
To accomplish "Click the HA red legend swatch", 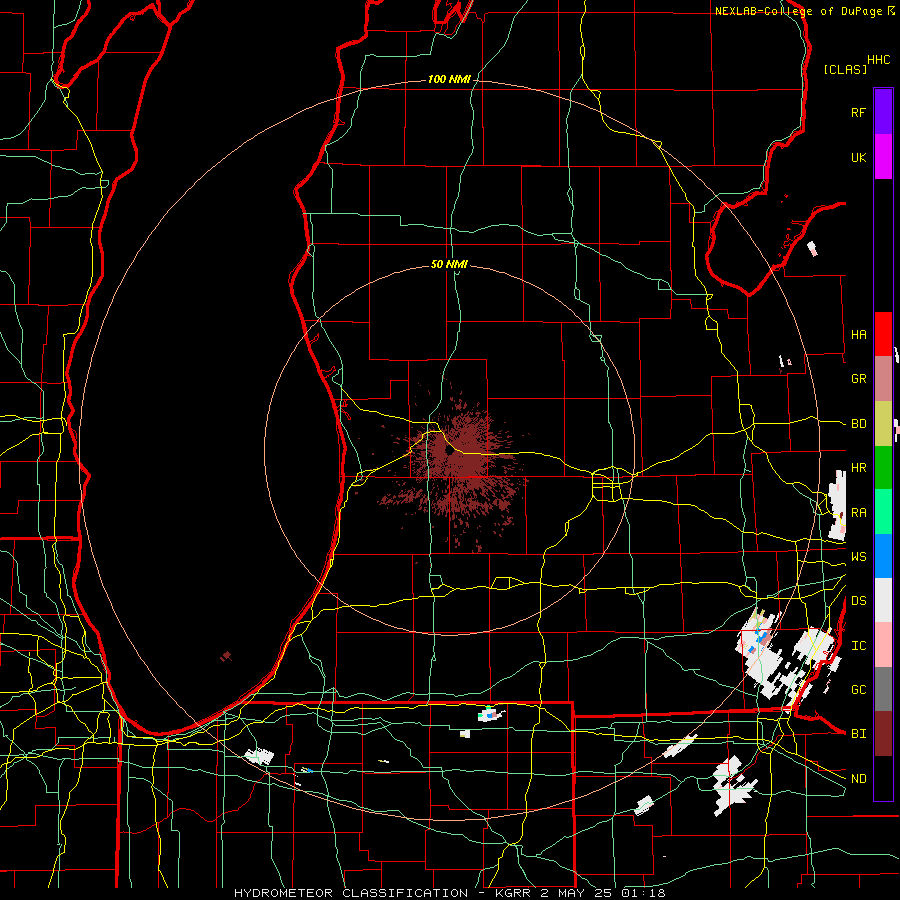I will [x=883, y=334].
